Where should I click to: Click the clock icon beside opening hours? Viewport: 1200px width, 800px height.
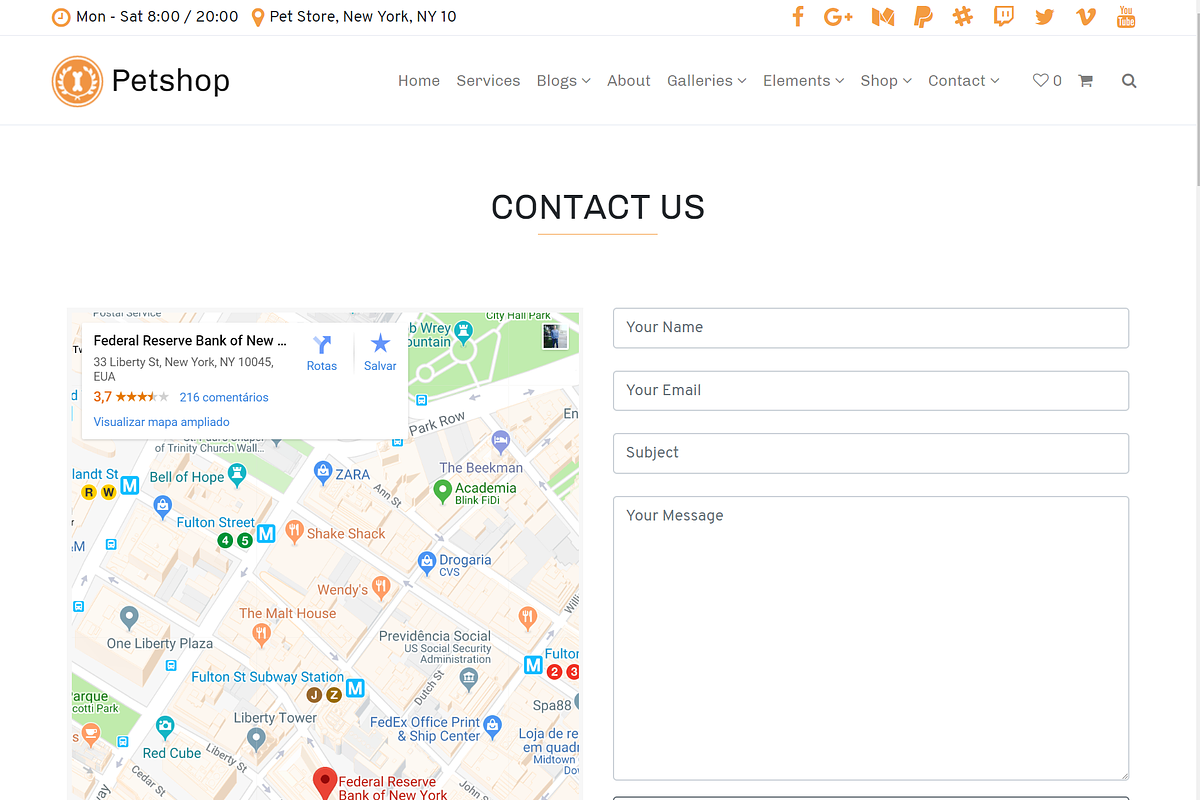point(61,17)
